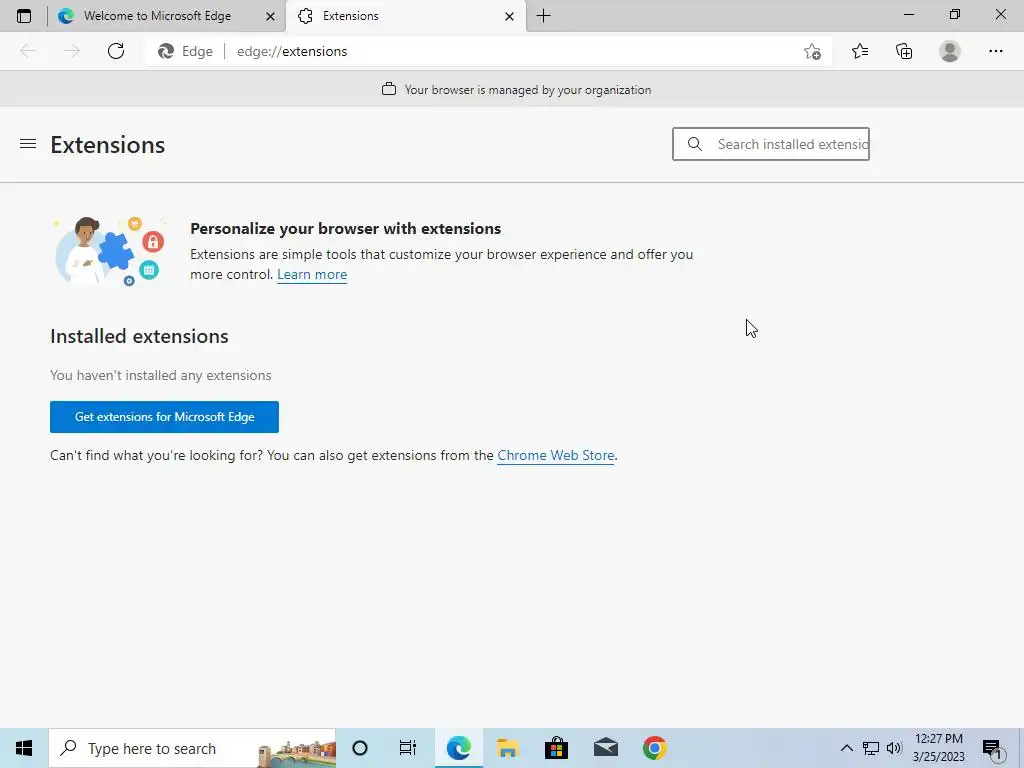Click the browser forward arrow
This screenshot has height=768, width=1024.
(72, 51)
